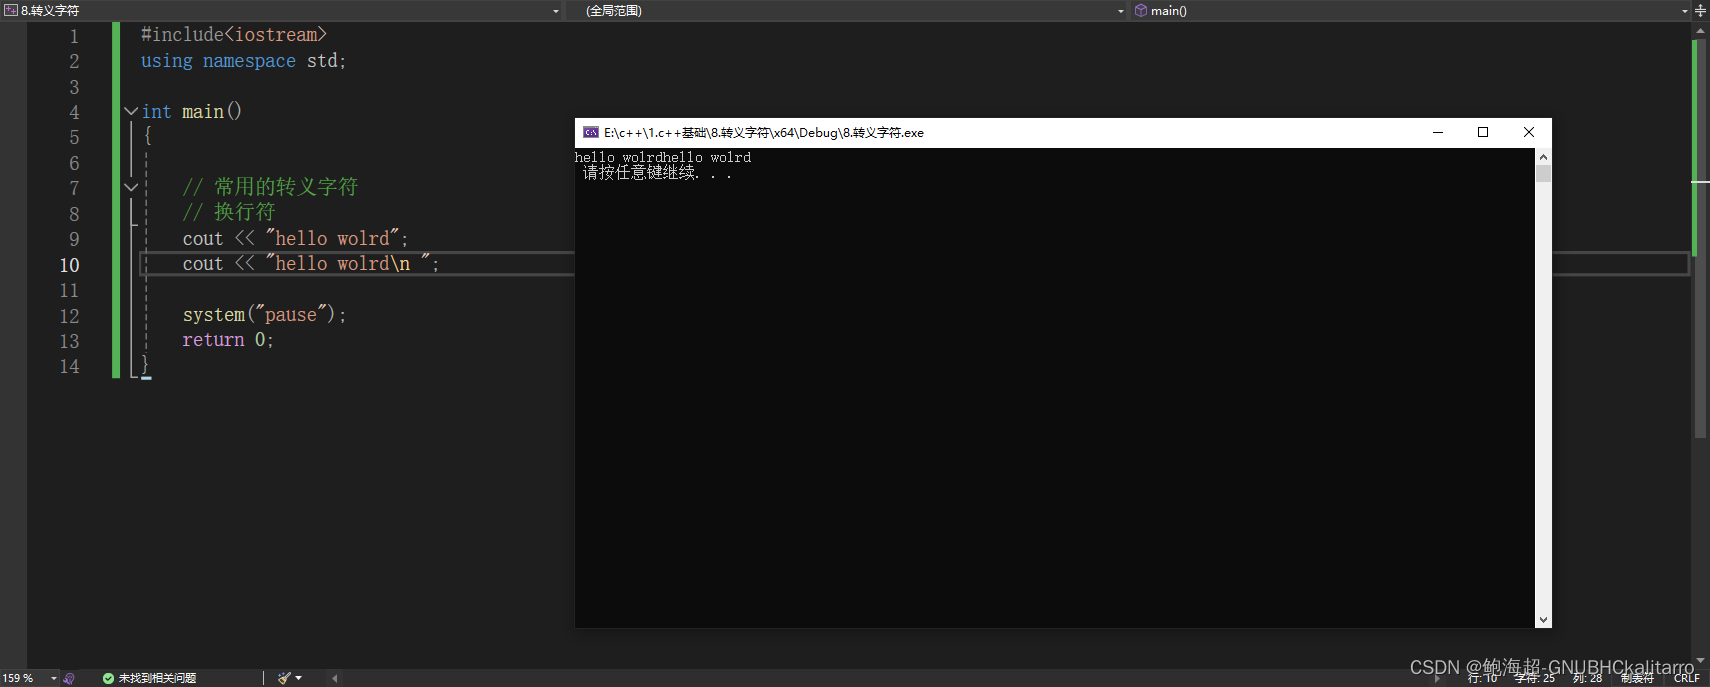Click the console window scrollbar thumb
Screen dimensions: 1710x687
(1543, 174)
